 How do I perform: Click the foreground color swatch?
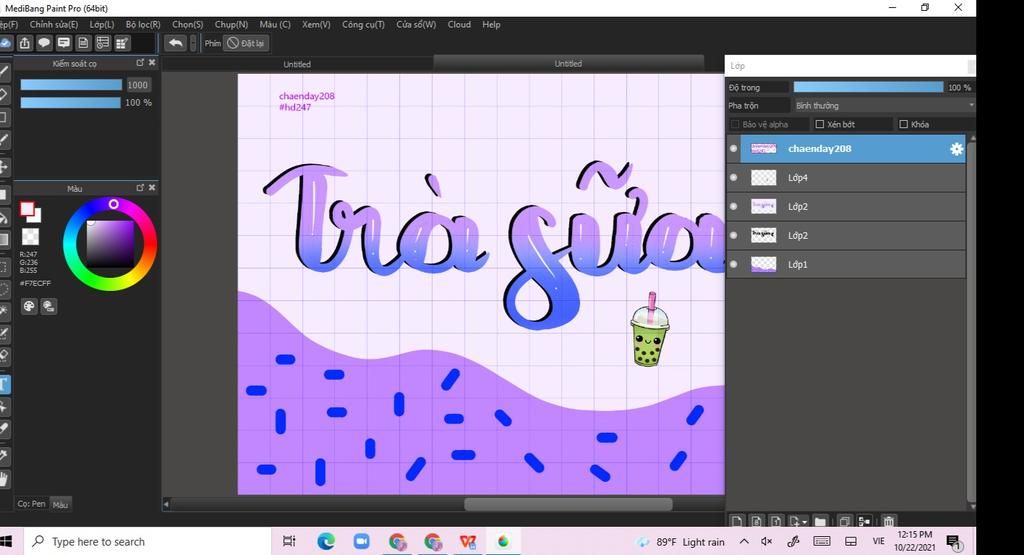point(27,209)
